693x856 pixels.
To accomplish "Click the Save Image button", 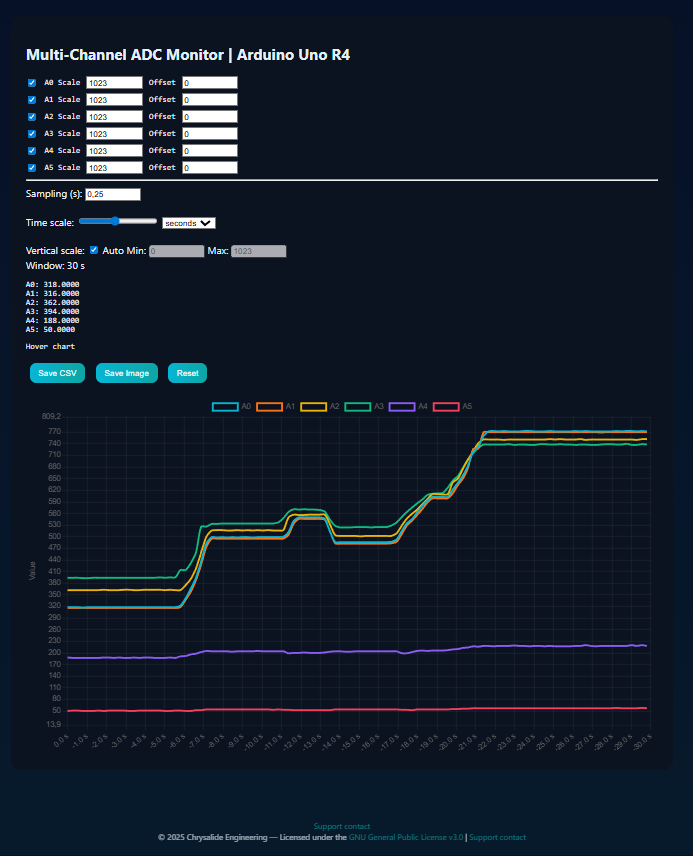I will tap(127, 373).
